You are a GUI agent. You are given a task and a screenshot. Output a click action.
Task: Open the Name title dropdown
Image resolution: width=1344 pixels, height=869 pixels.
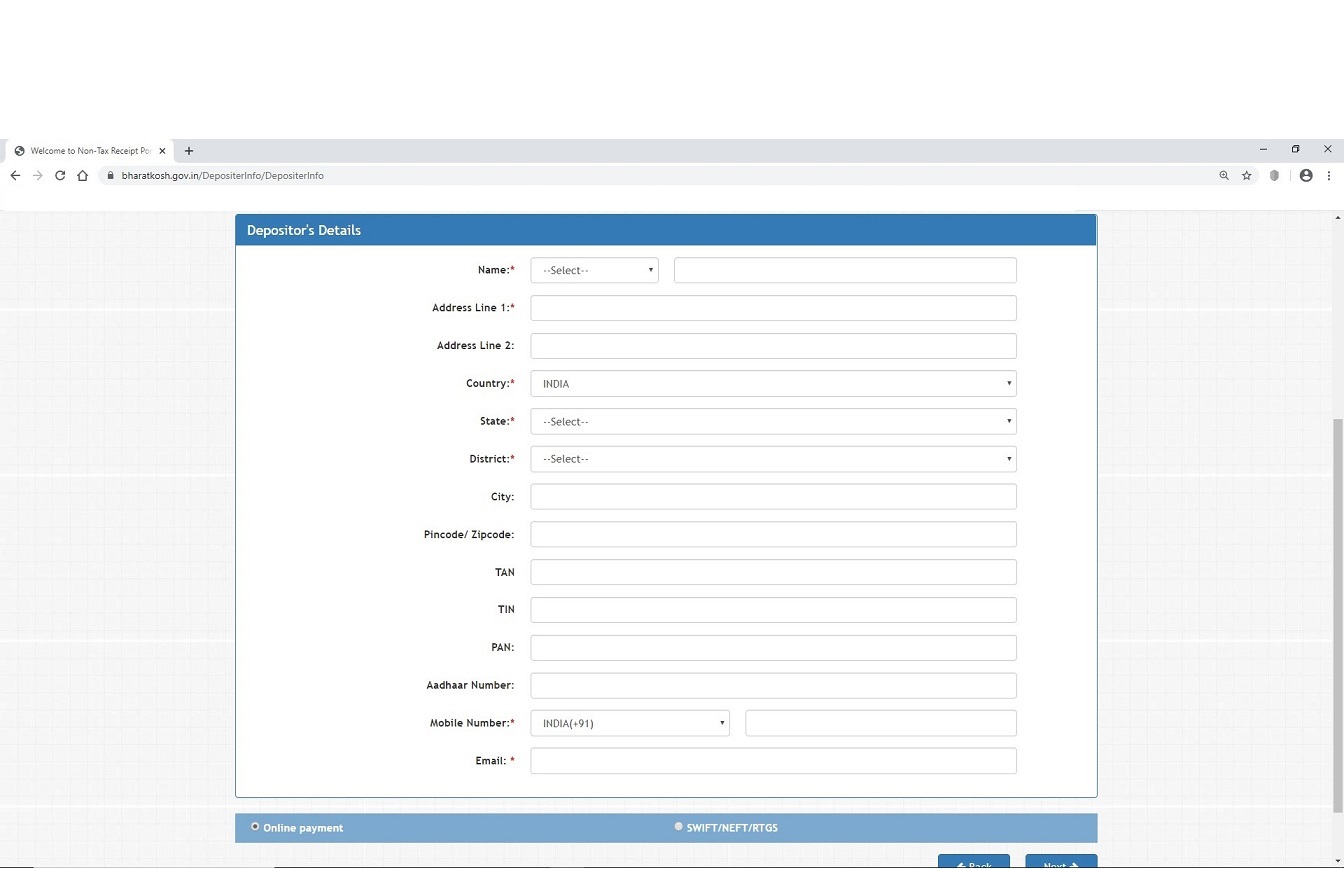tap(594, 270)
